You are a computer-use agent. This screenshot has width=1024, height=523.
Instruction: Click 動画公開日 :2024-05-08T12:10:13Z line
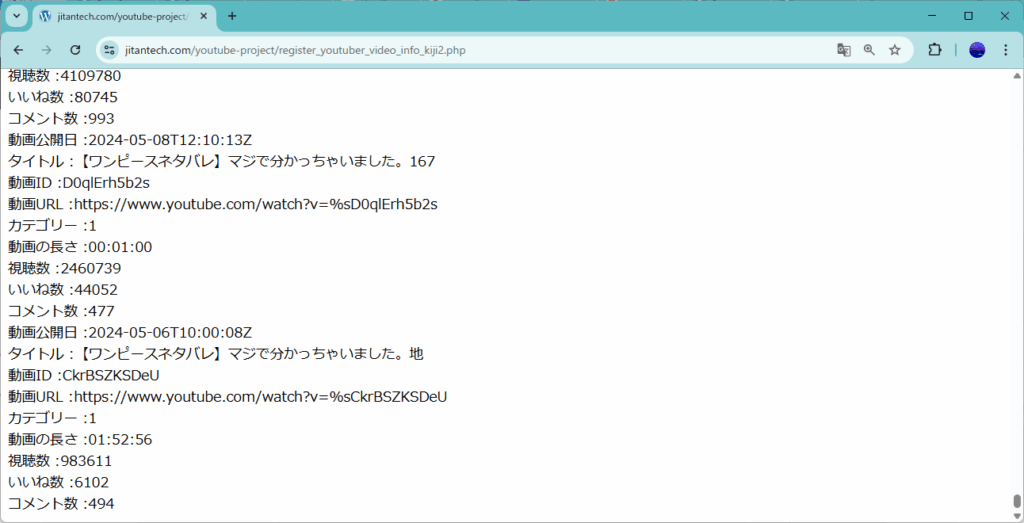[x=130, y=140]
